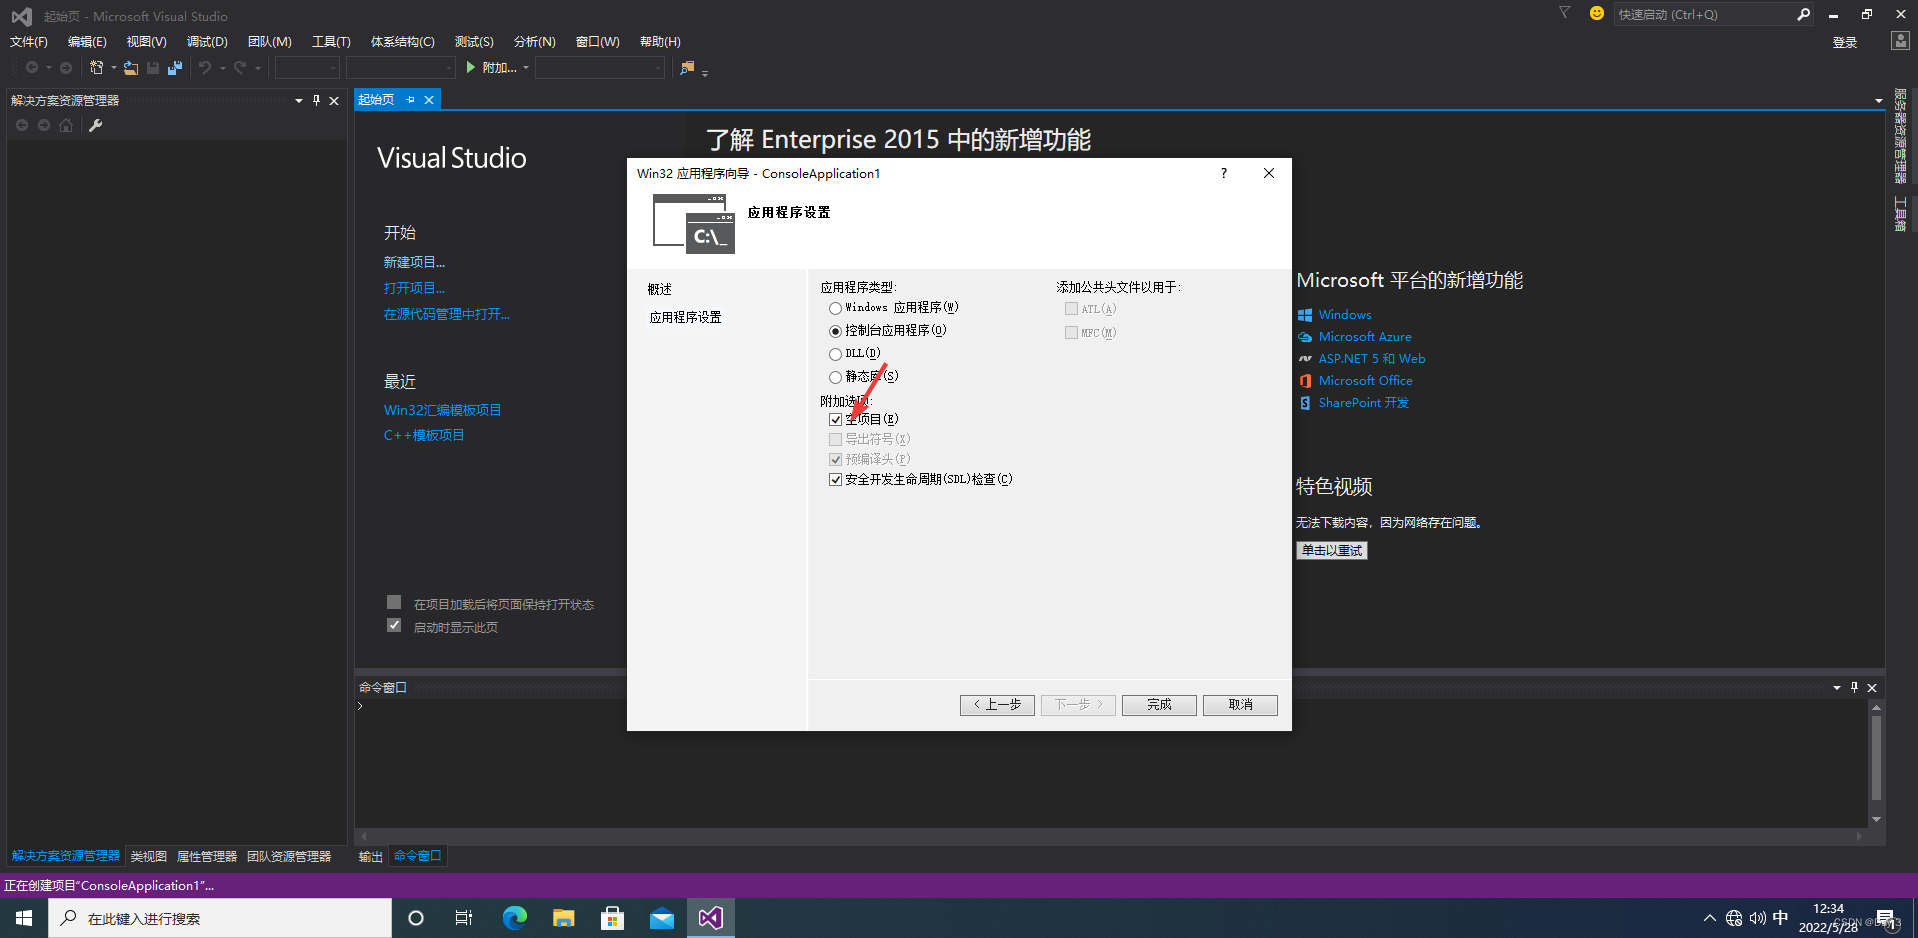This screenshot has width=1918, height=938.
Task: Click the wizard help question mark
Action: [1223, 173]
